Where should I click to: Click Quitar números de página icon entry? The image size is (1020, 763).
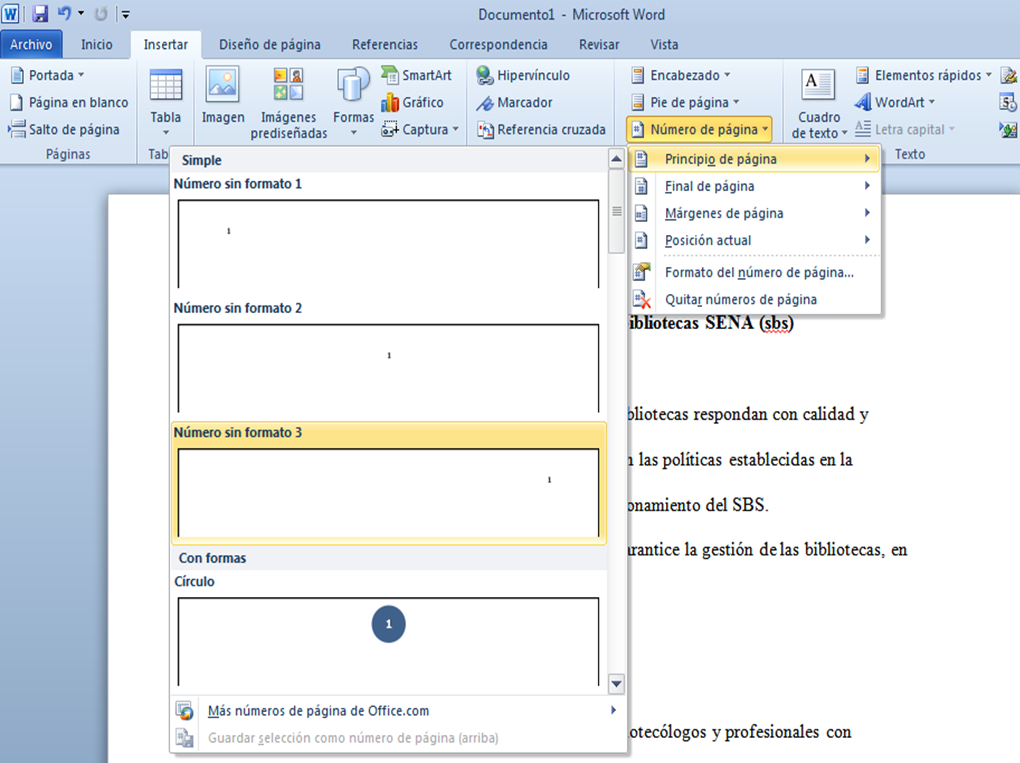coord(755,299)
